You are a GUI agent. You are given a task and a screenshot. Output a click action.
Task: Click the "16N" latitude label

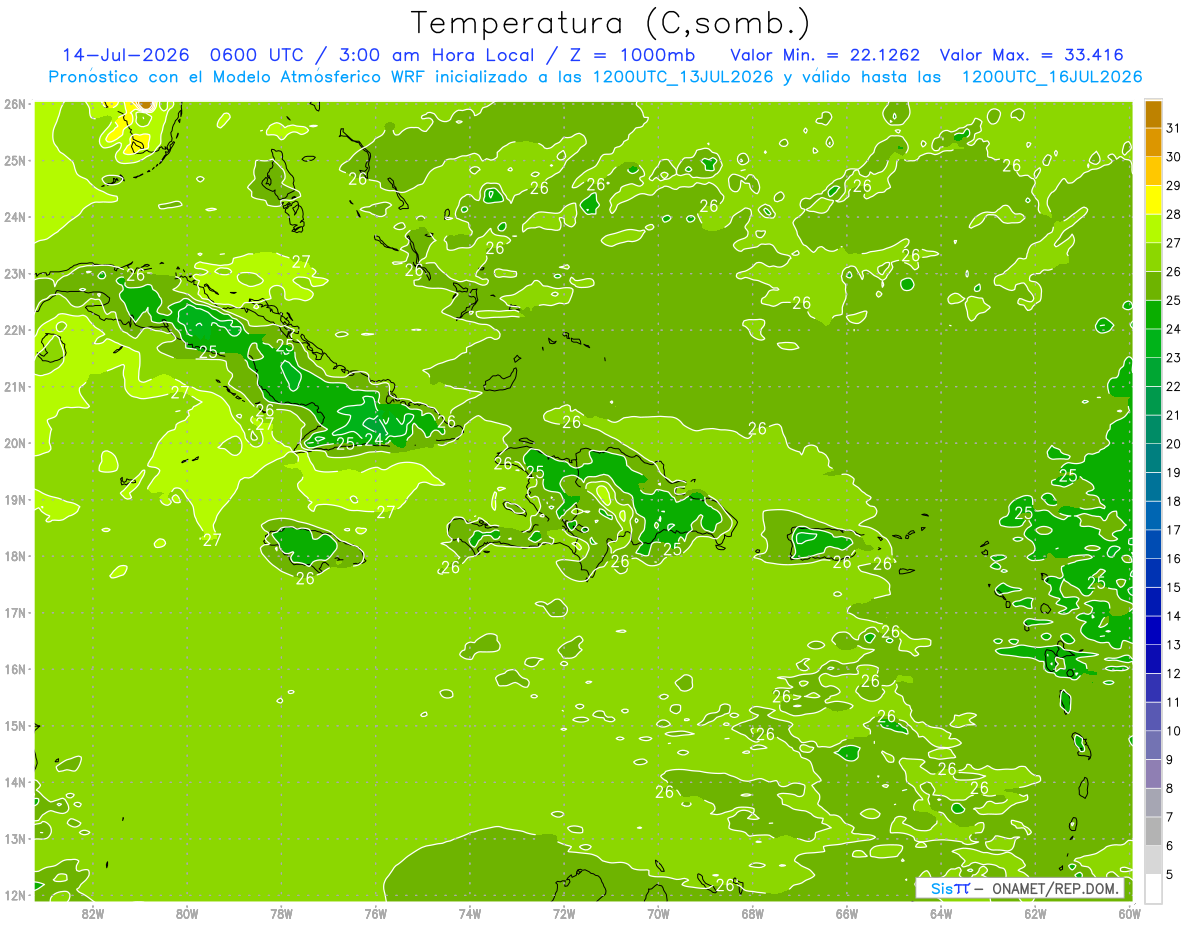(16, 669)
